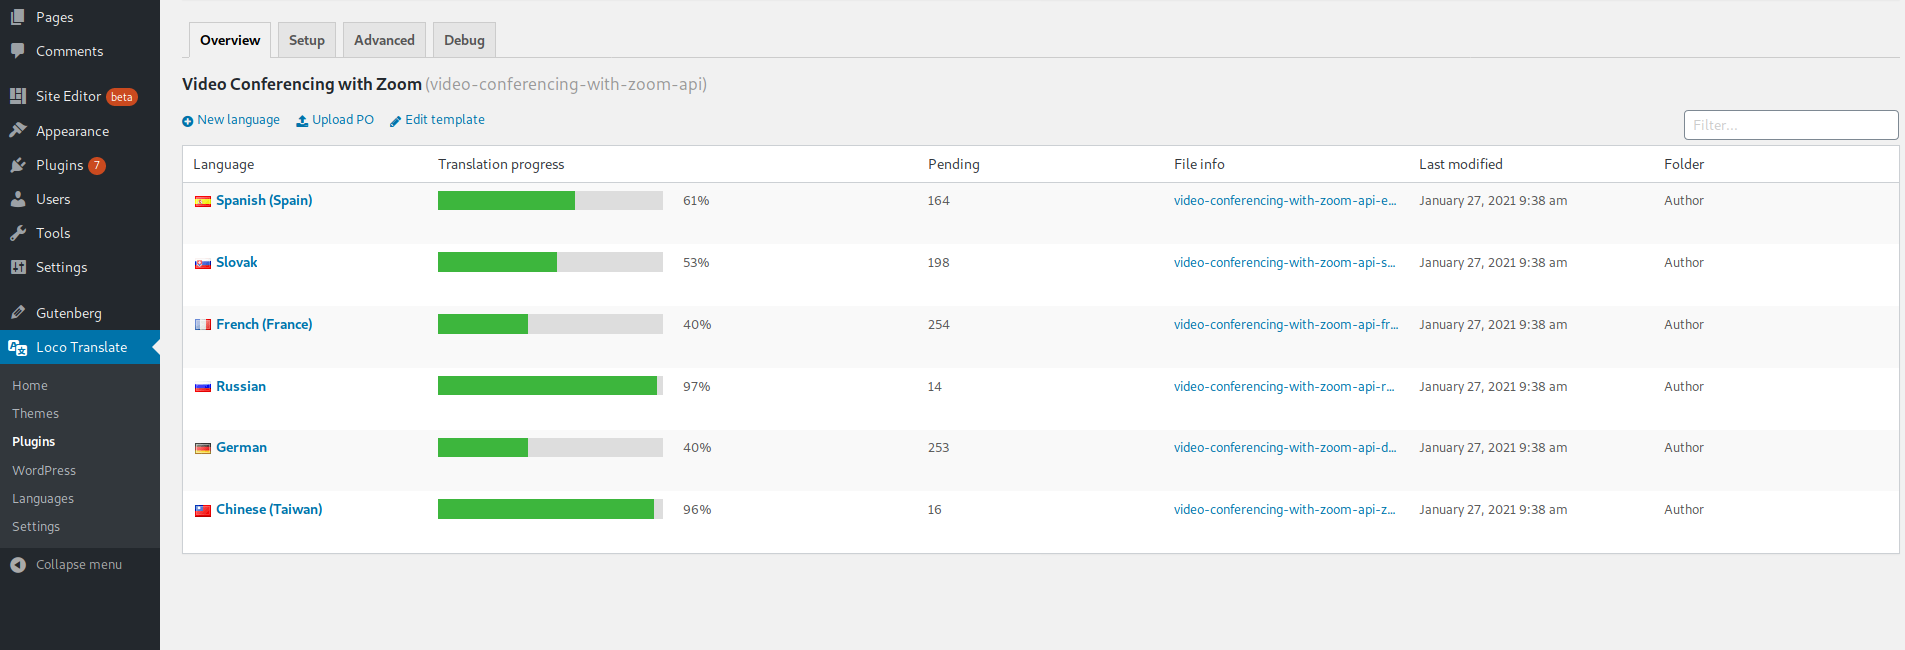Open the Setup tab
Viewport: 1905px width, 650px height.
(x=307, y=40)
